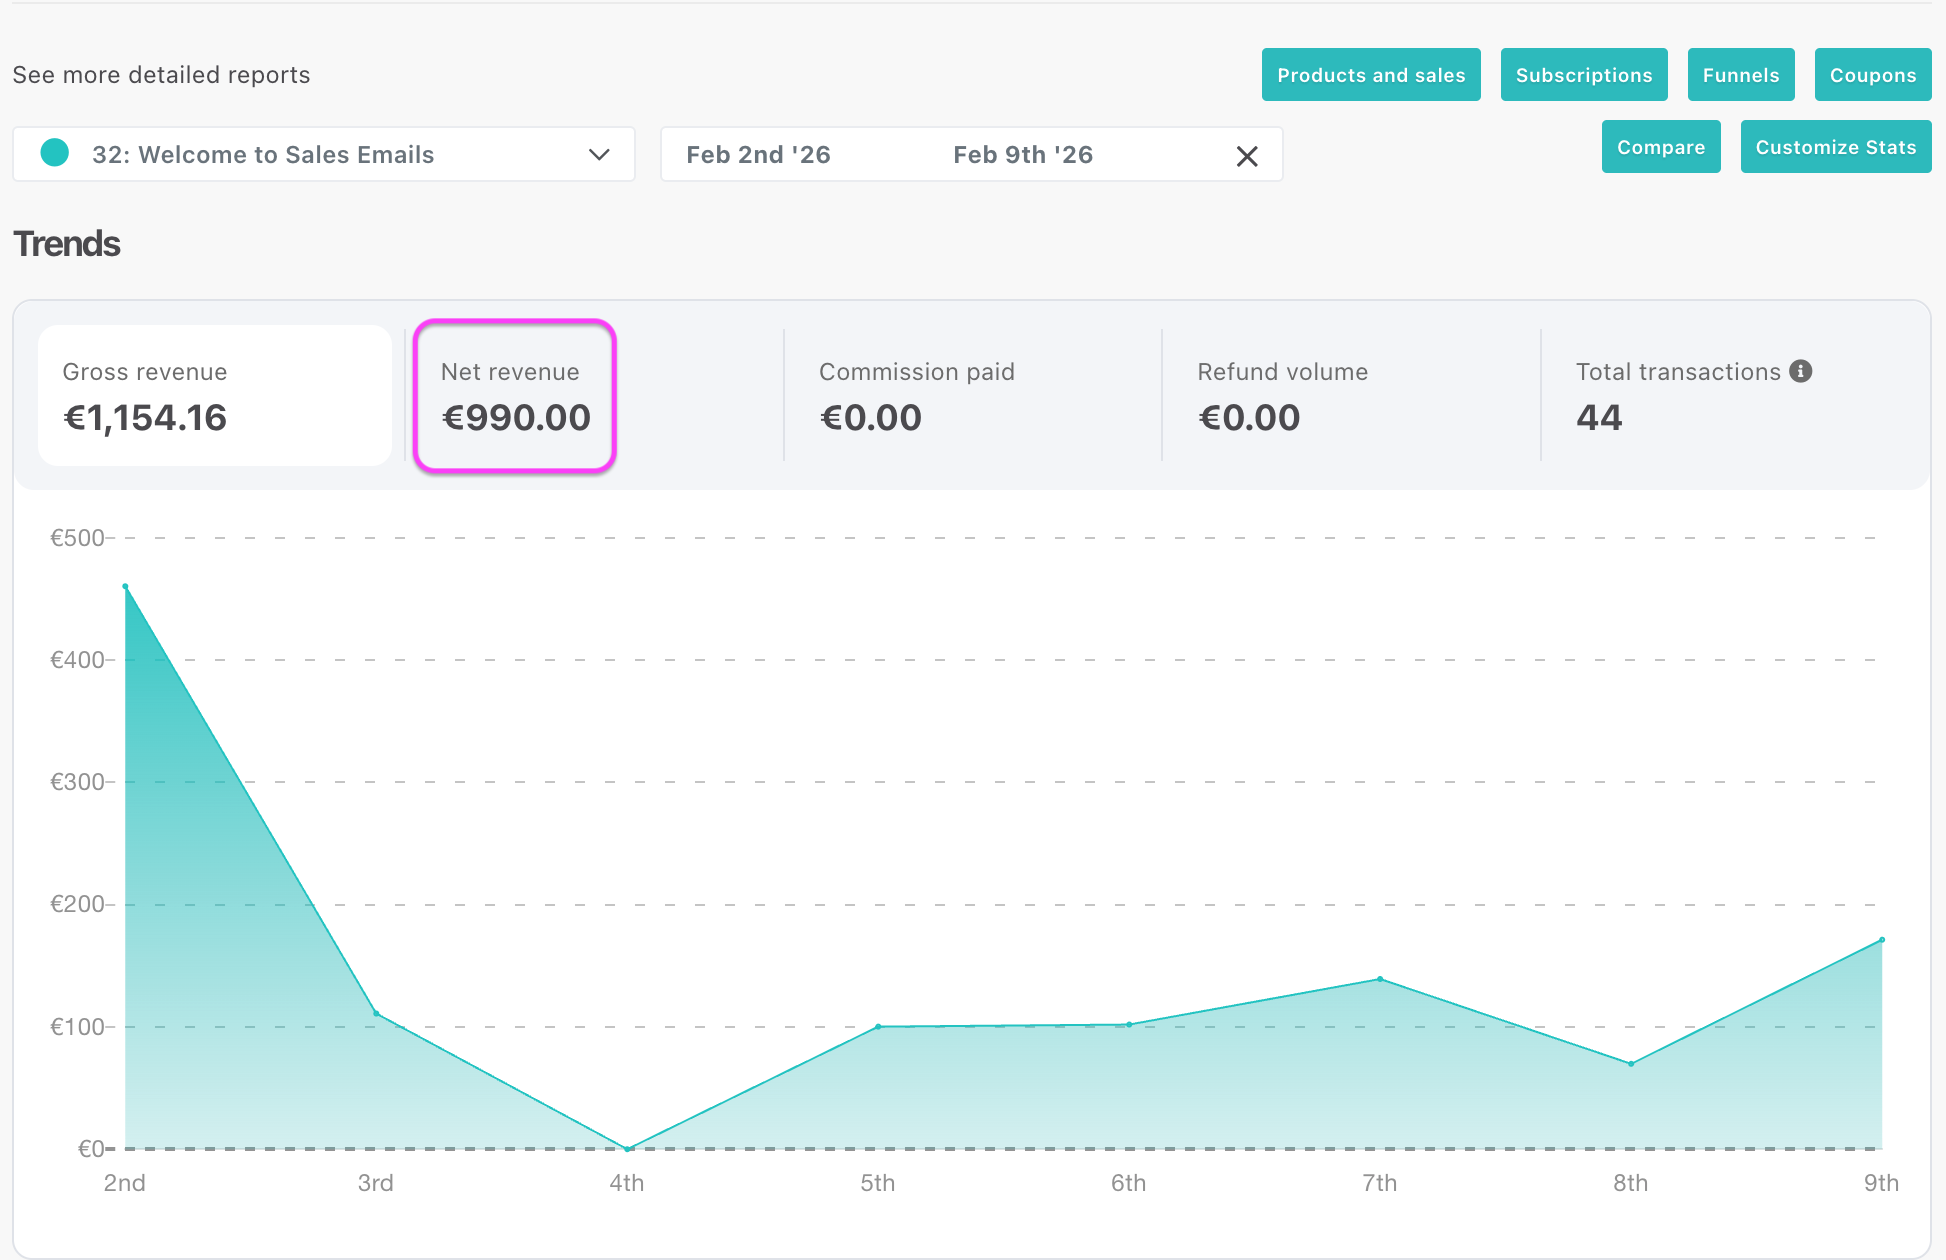Click the '€500' y-axis label
Screen dimensions: 1946x1260
coord(77,538)
